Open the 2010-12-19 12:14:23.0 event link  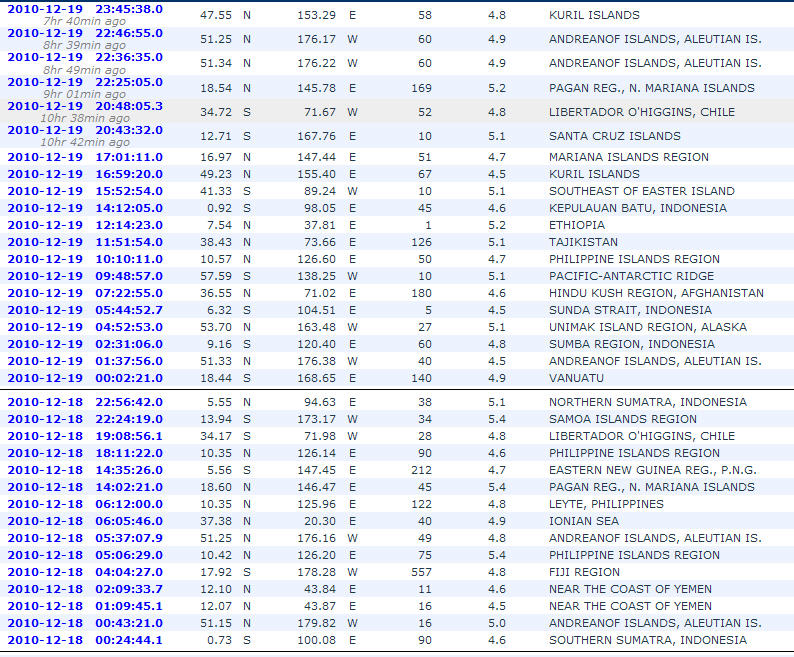pyautogui.click(x=85, y=225)
